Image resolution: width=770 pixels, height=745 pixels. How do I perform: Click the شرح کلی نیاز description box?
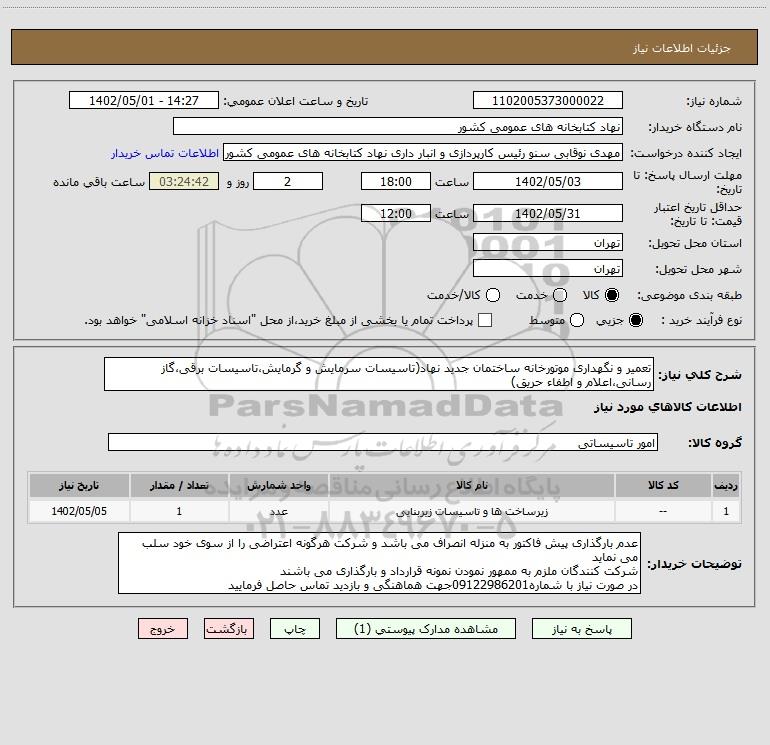(379, 374)
